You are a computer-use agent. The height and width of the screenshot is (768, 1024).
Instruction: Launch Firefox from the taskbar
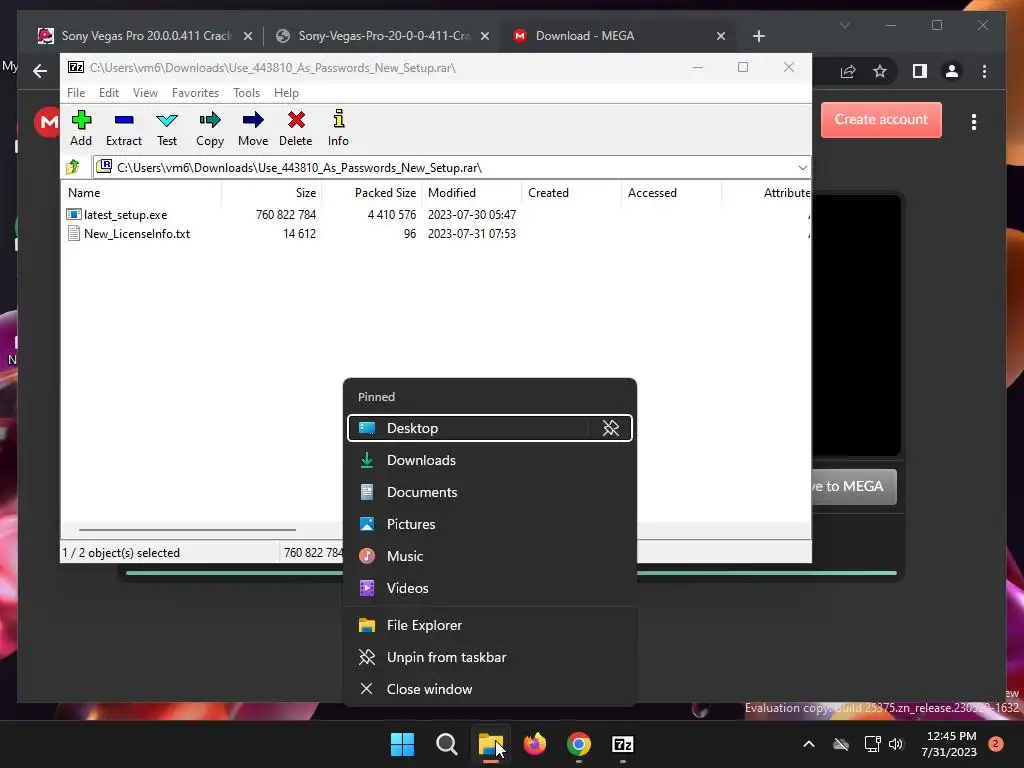[x=535, y=744]
